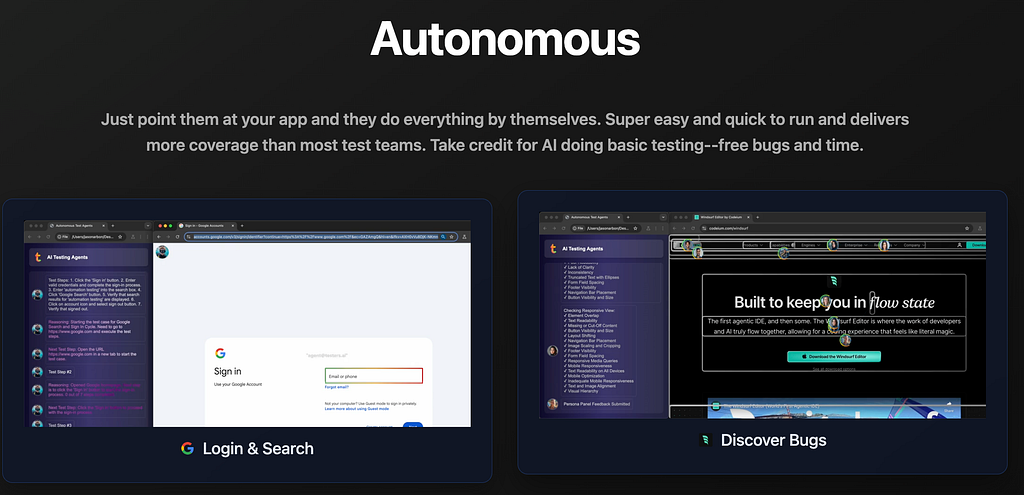This screenshot has height=495, width=1024.
Task: Click the 'Image Scaling and Cropping' check item
Action: pos(592,346)
